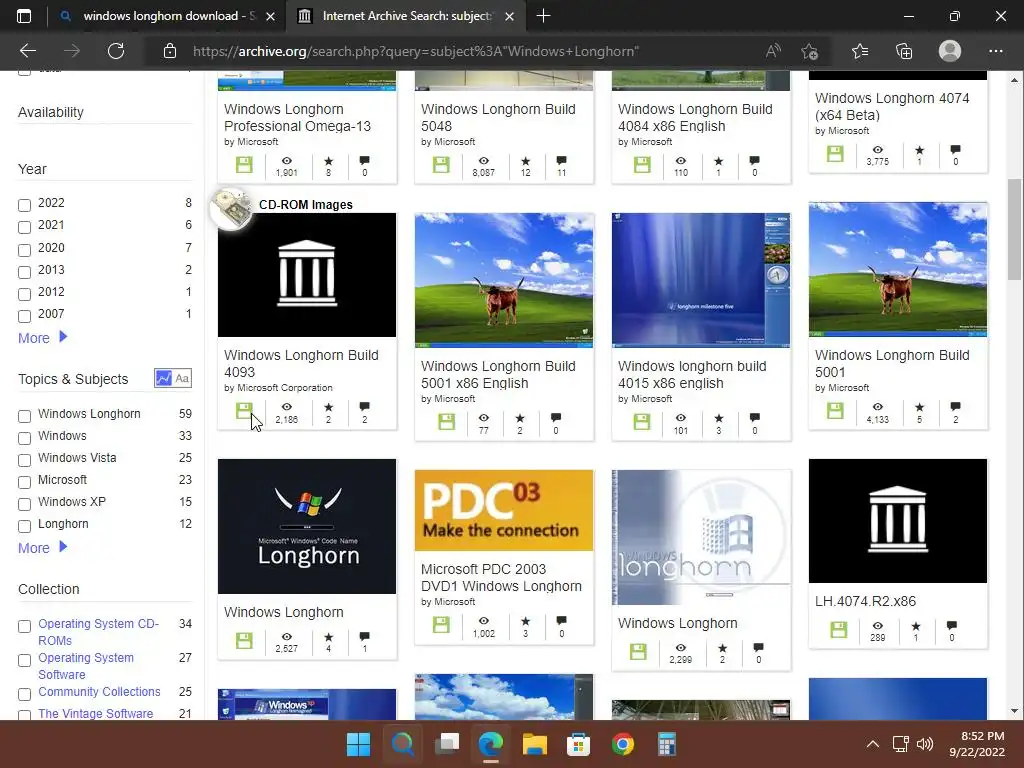Viewport: 1024px width, 768px height.
Task: Open Windows Longhorn Build 5001 x86 English link
Action: pyautogui.click(x=498, y=375)
